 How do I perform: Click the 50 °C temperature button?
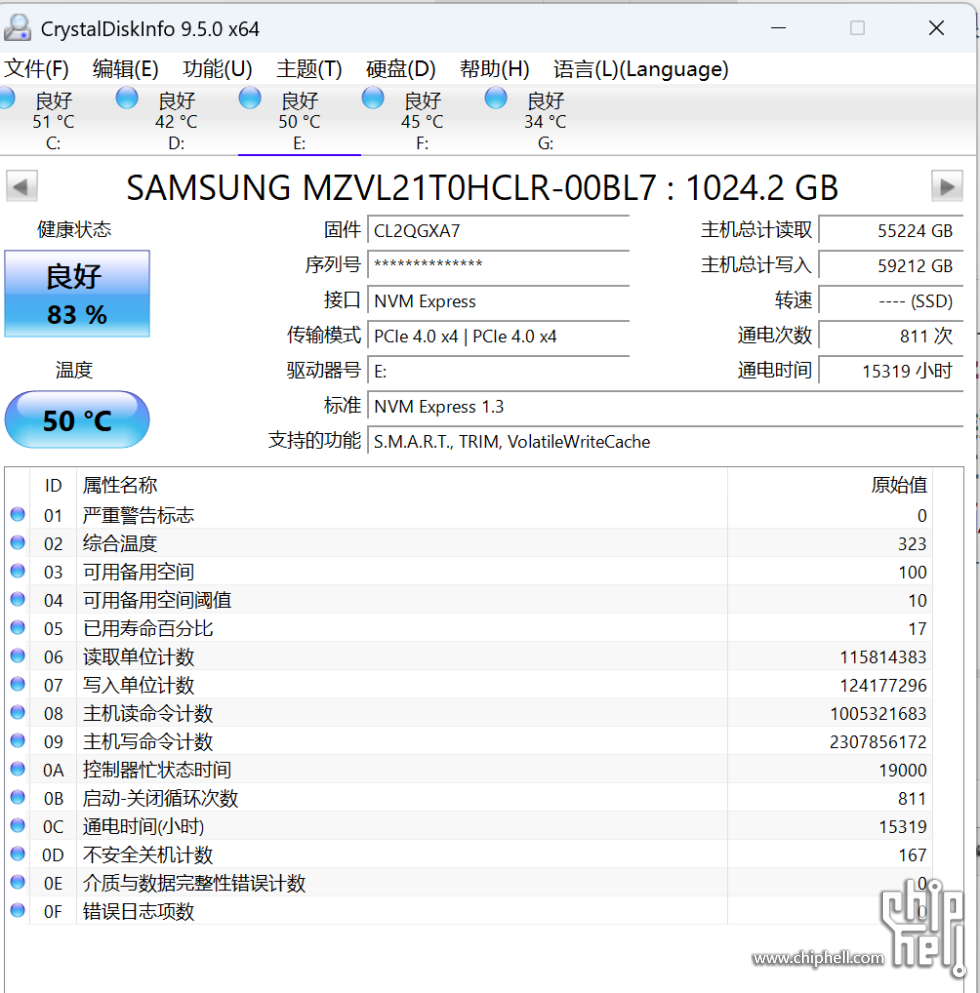77,420
